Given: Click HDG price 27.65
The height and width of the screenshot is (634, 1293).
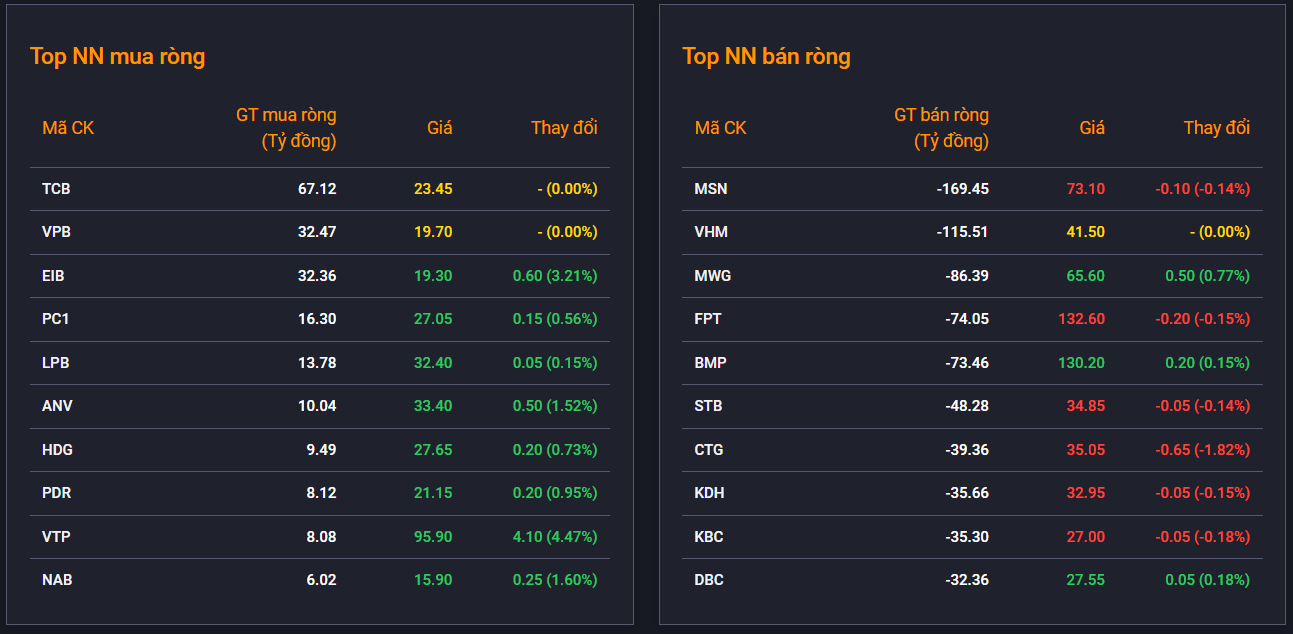Looking at the screenshot, I should tap(433, 450).
